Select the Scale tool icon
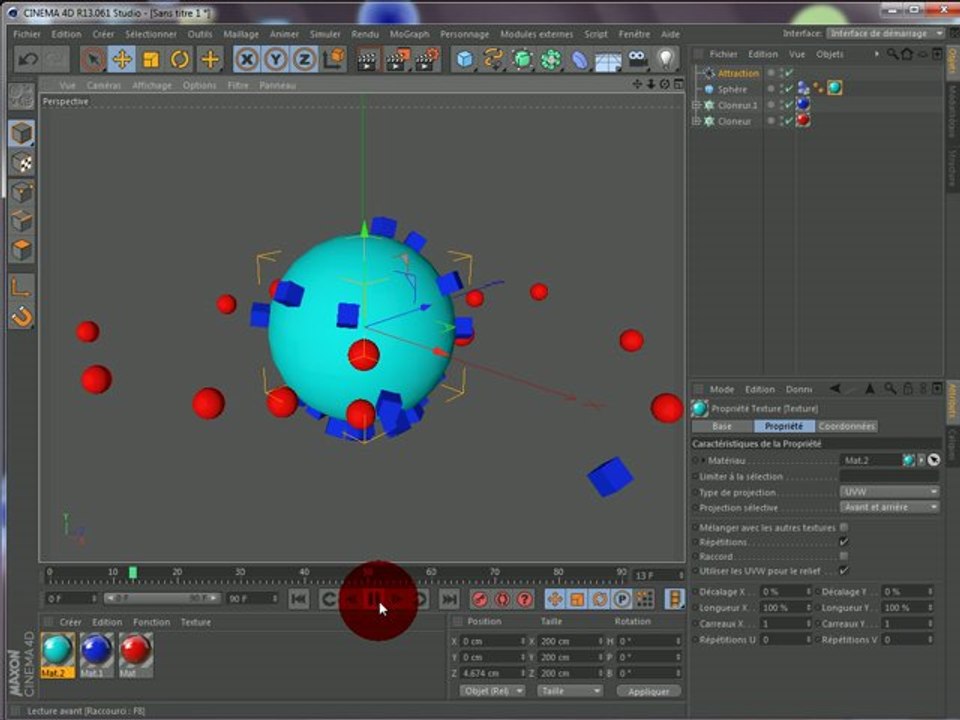The width and height of the screenshot is (960, 720). (151, 59)
